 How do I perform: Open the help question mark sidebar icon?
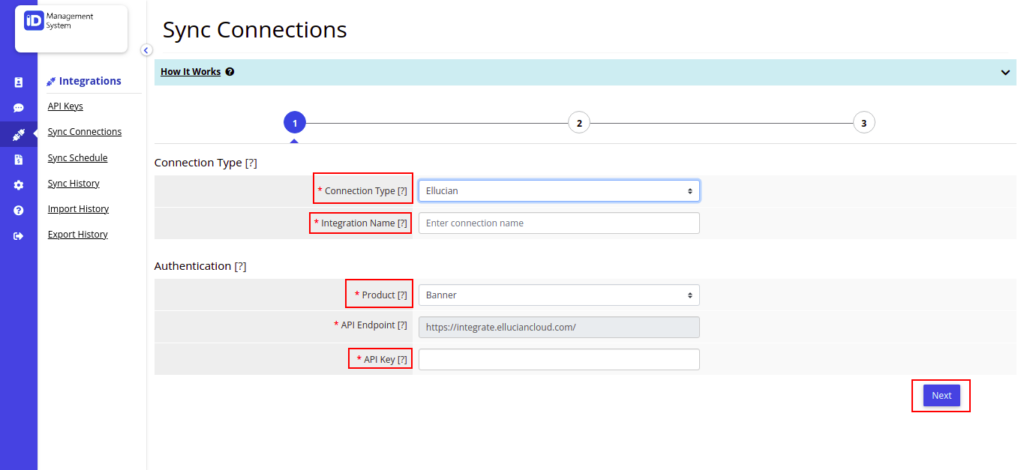[18, 210]
